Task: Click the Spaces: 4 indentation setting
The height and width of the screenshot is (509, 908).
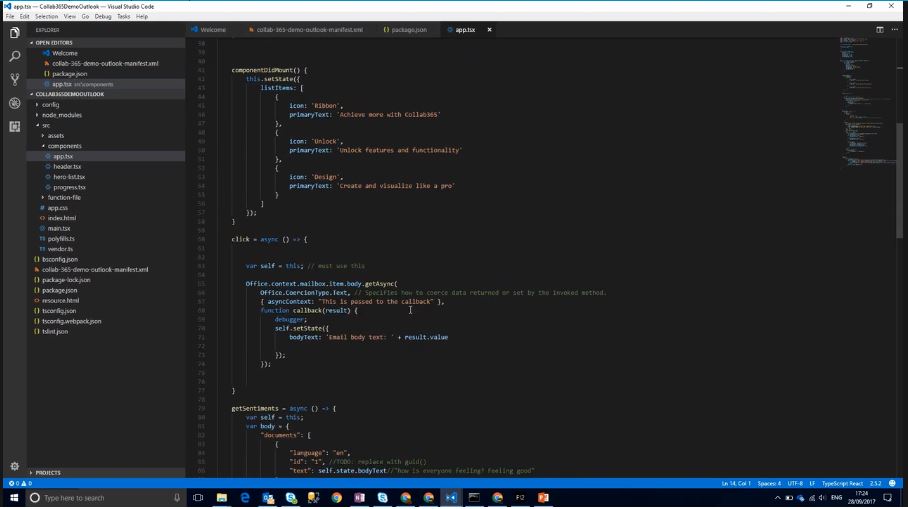Action: [x=770, y=483]
